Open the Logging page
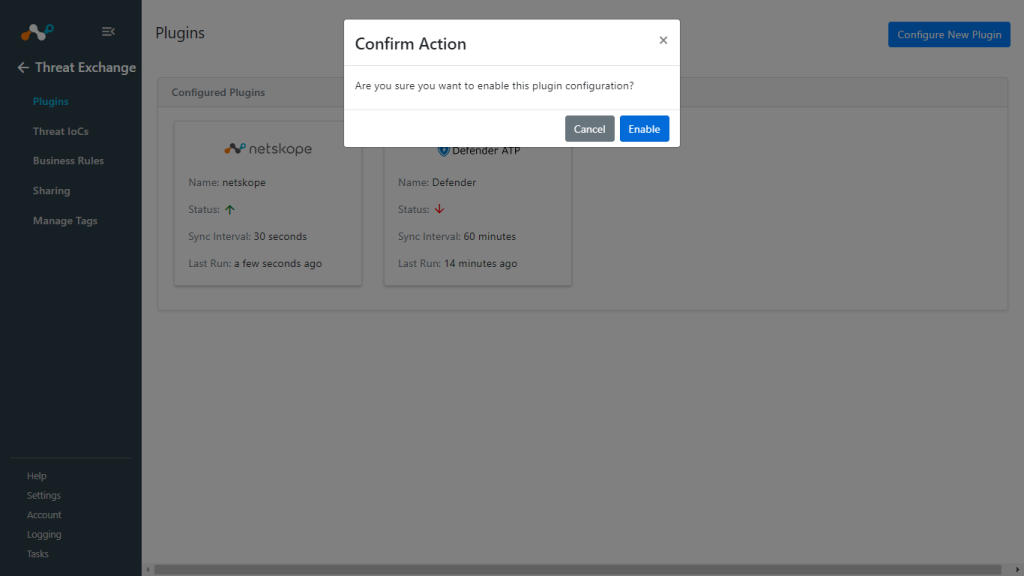Image resolution: width=1024 pixels, height=576 pixels. point(44,535)
